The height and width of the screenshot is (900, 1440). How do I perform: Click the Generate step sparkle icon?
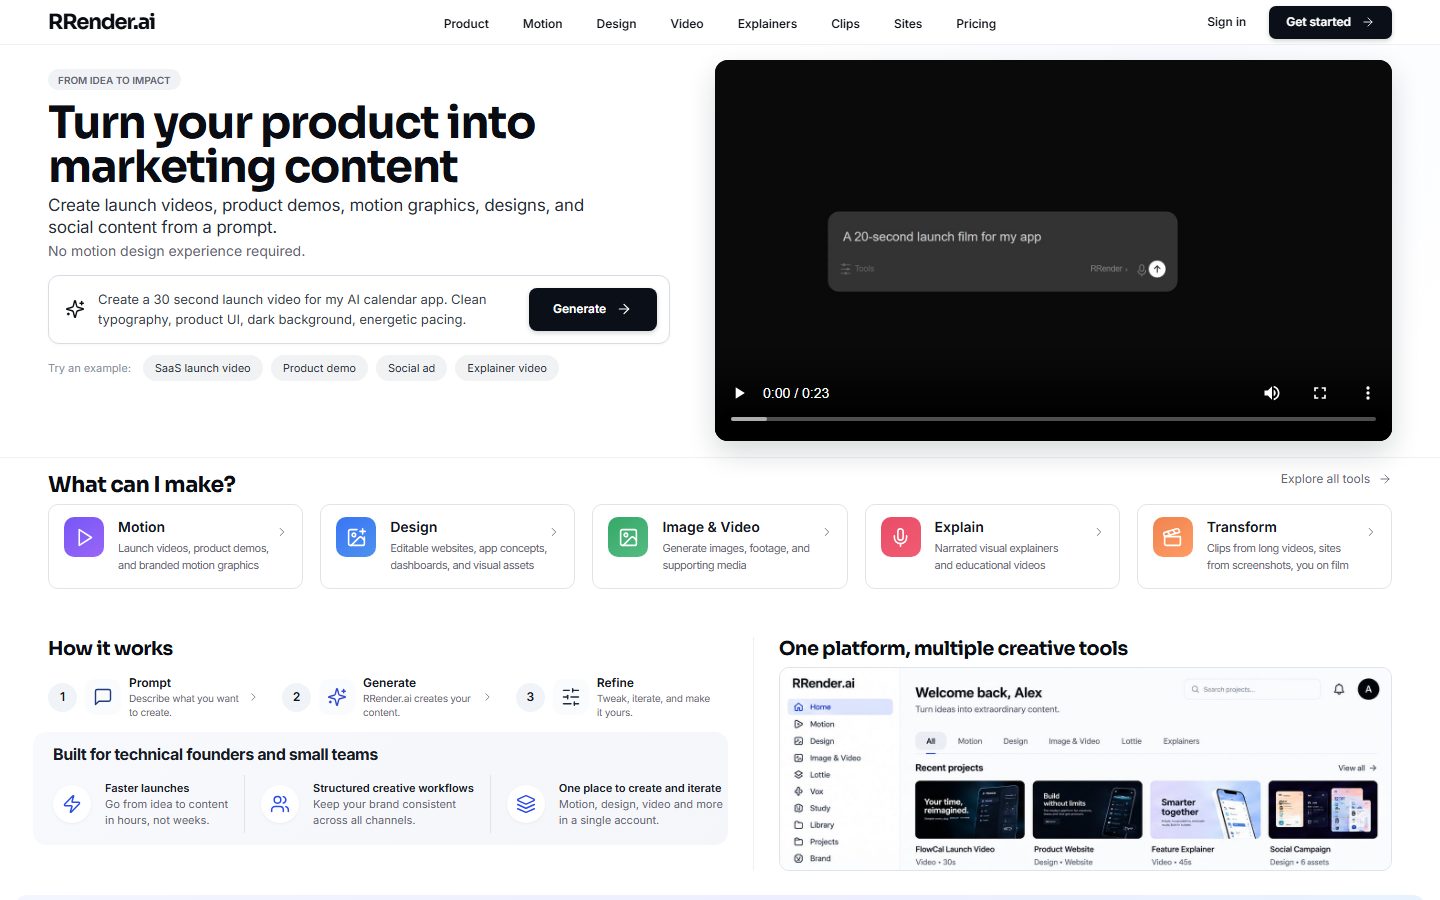coord(337,697)
